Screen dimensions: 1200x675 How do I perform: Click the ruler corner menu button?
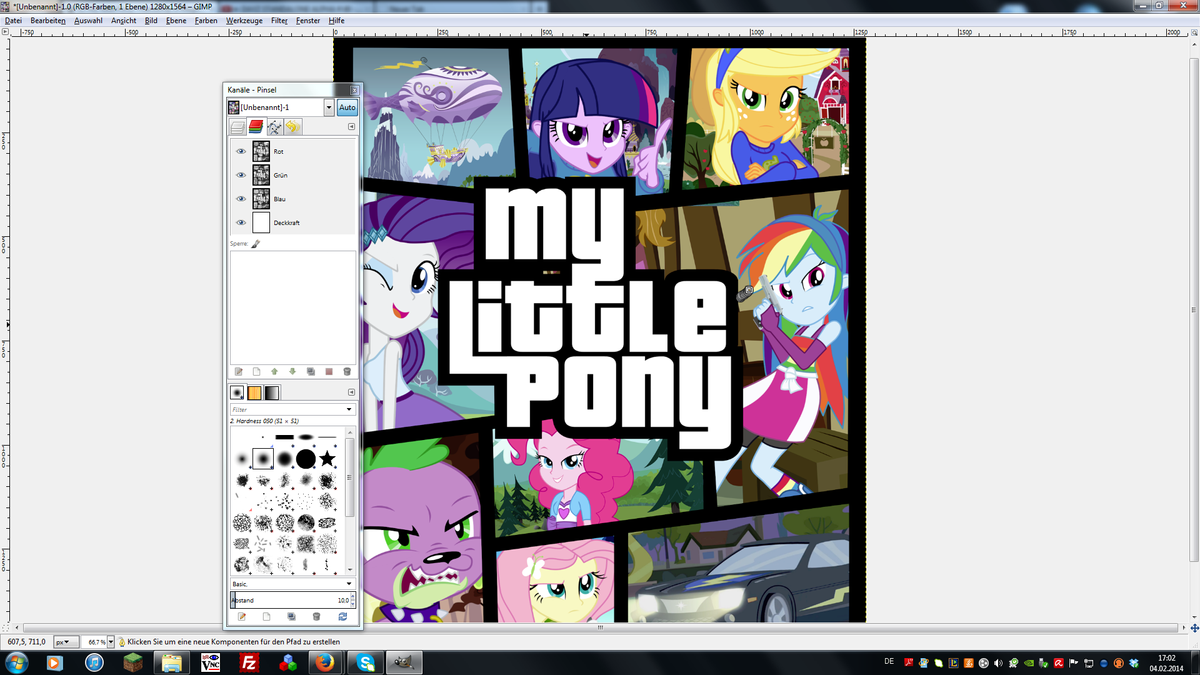5,32
